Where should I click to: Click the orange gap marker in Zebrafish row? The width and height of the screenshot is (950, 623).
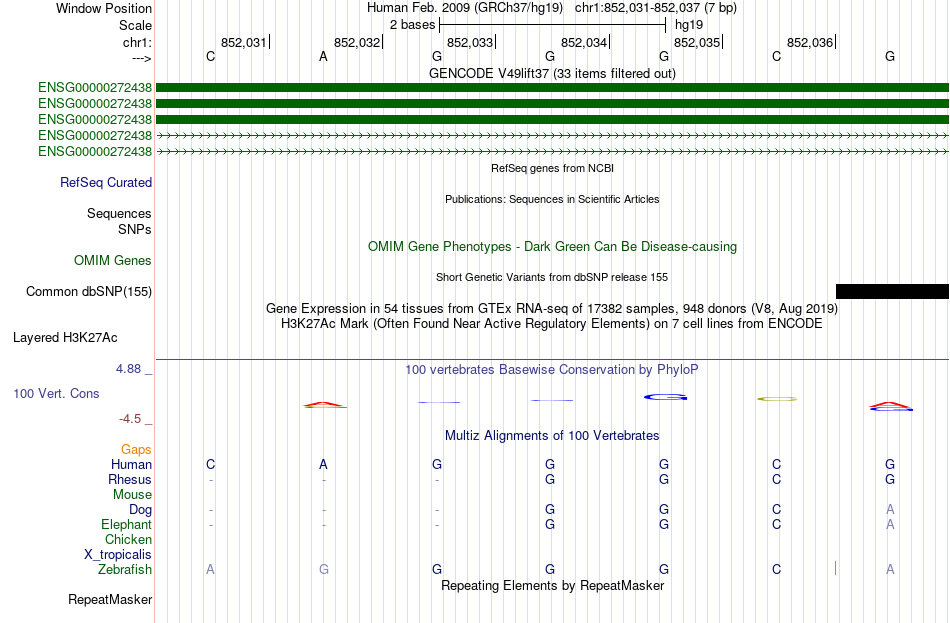tap(835, 568)
